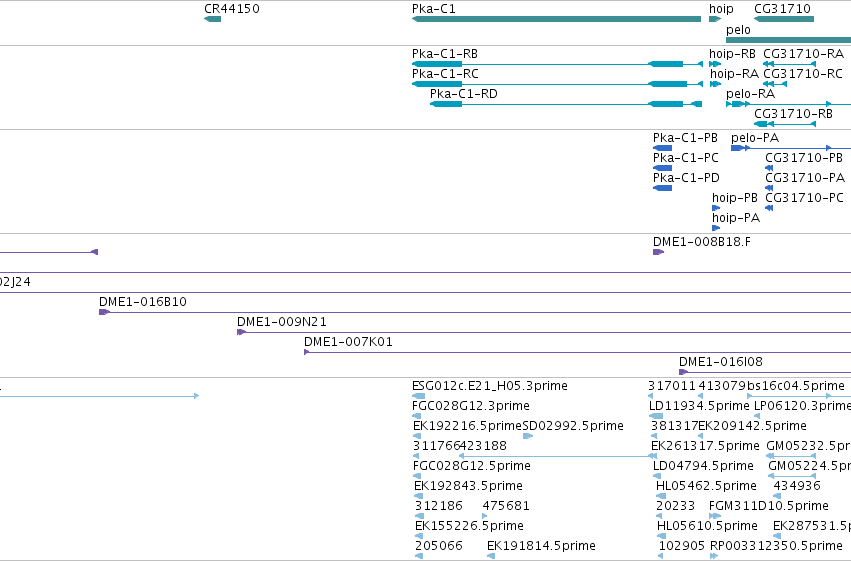The width and height of the screenshot is (851, 561).
Task: Select protein Pka-C1-PB
Action: coord(662,148)
